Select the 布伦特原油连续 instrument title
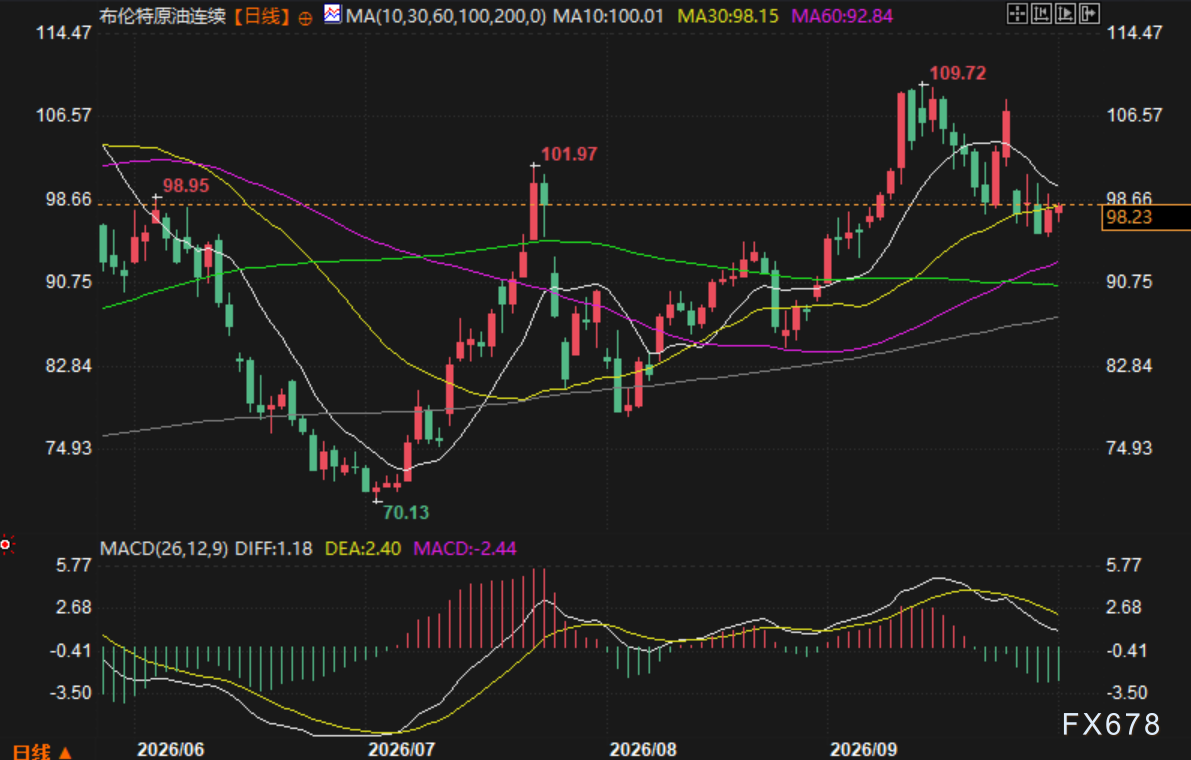Image resolution: width=1191 pixels, height=760 pixels. click(163, 16)
